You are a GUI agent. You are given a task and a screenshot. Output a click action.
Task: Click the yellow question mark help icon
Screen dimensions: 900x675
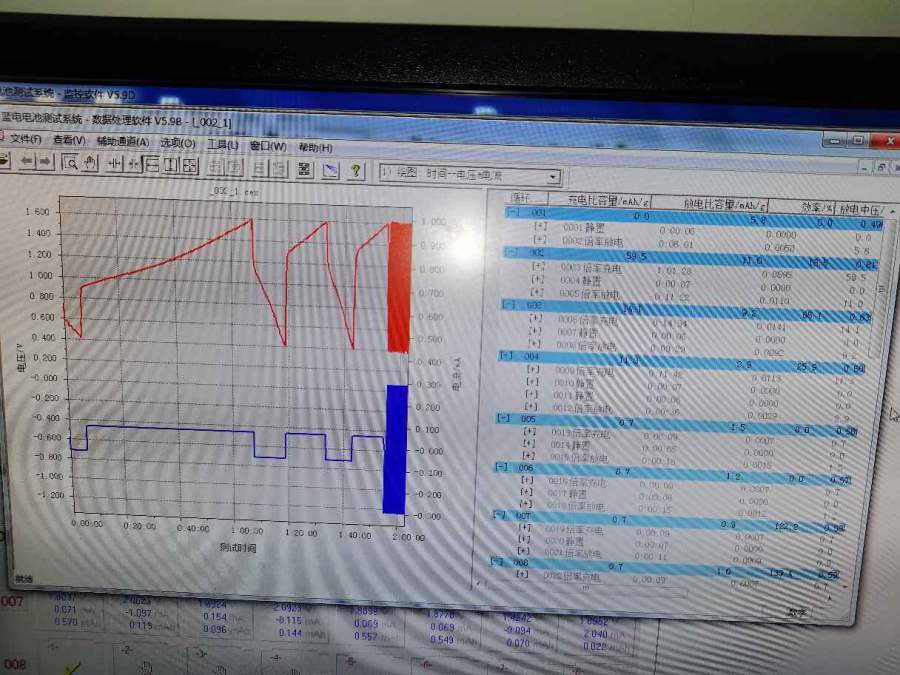[355, 170]
